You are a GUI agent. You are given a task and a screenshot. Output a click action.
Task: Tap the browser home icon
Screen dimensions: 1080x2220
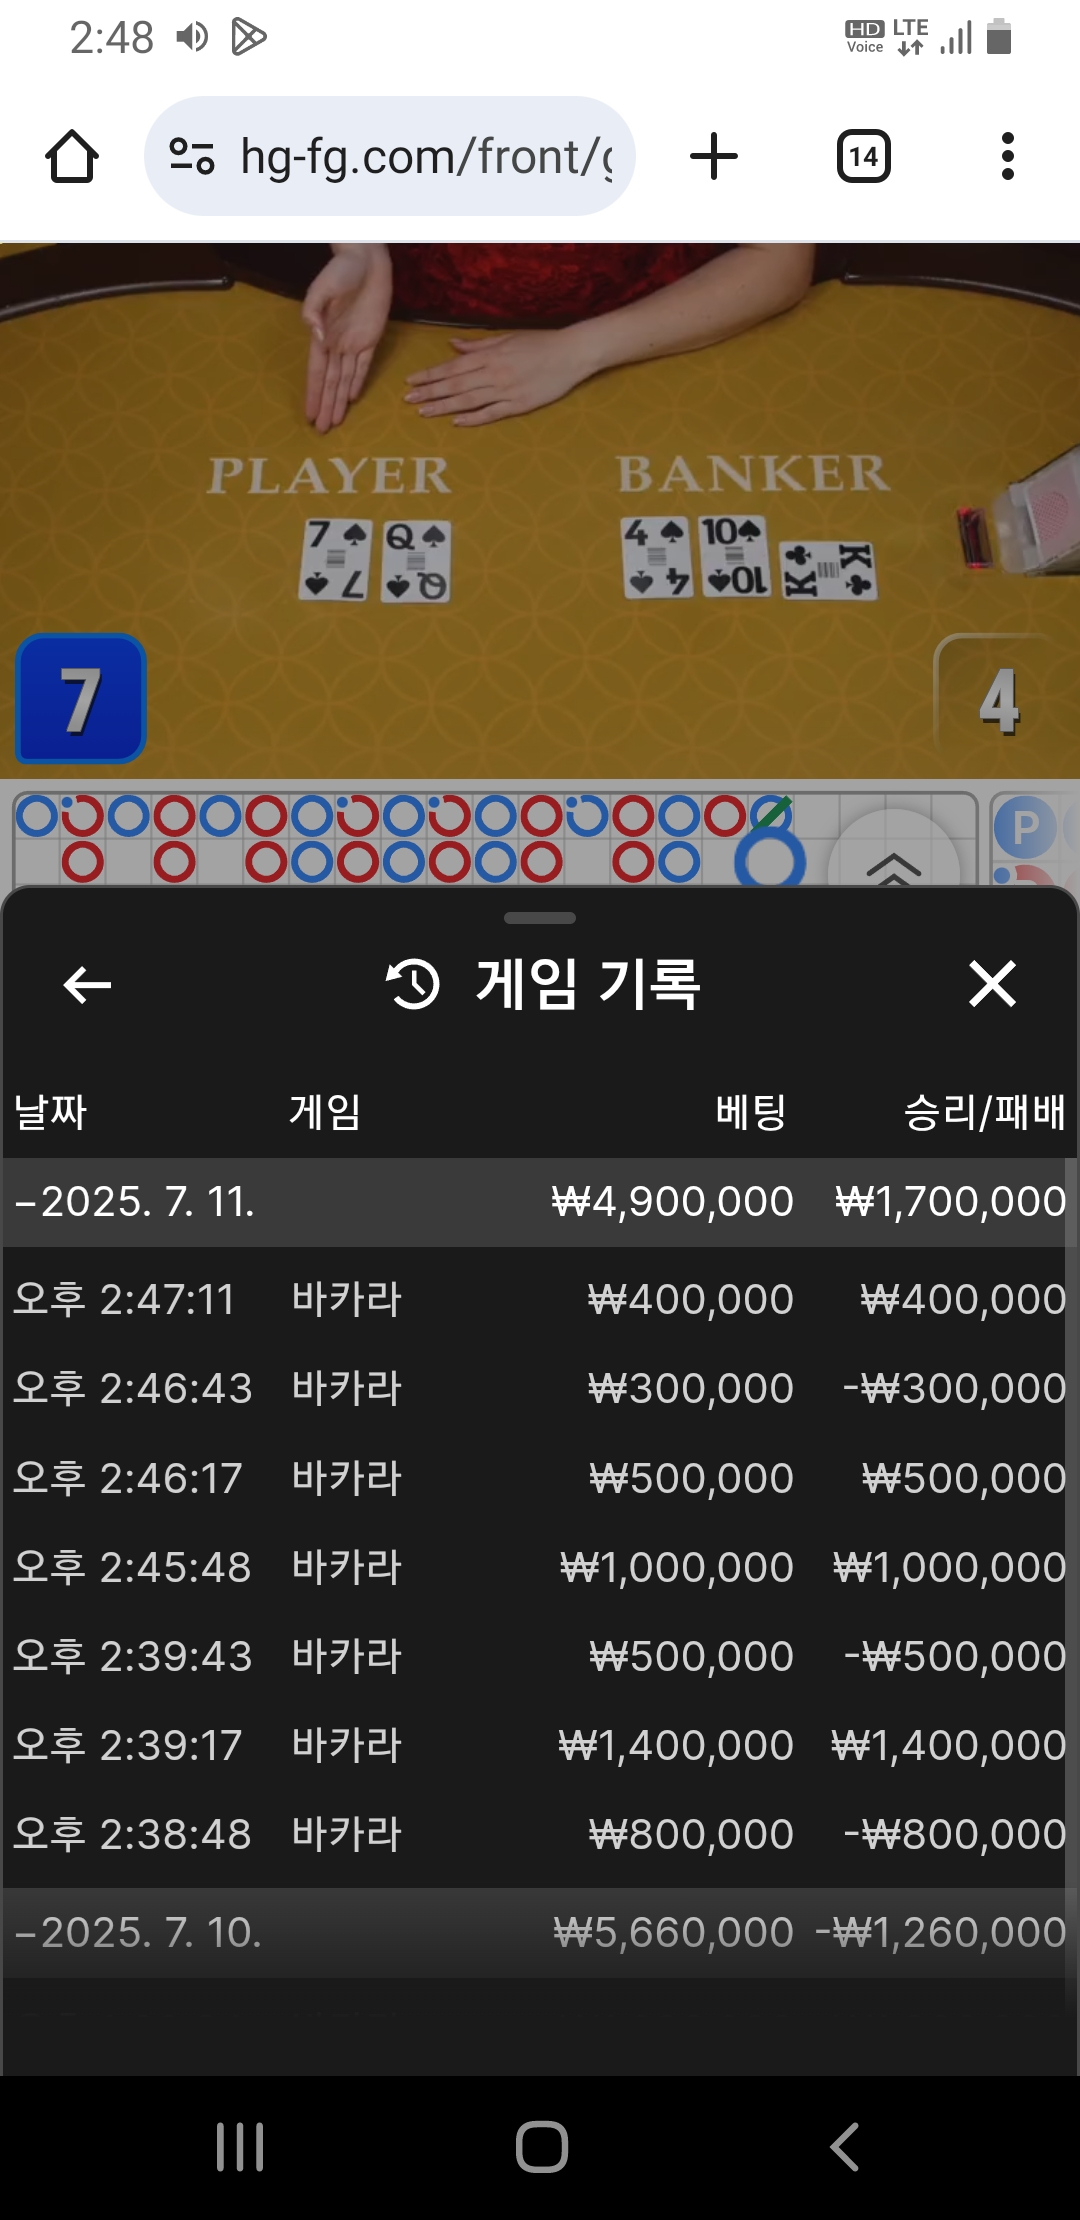[x=72, y=156]
